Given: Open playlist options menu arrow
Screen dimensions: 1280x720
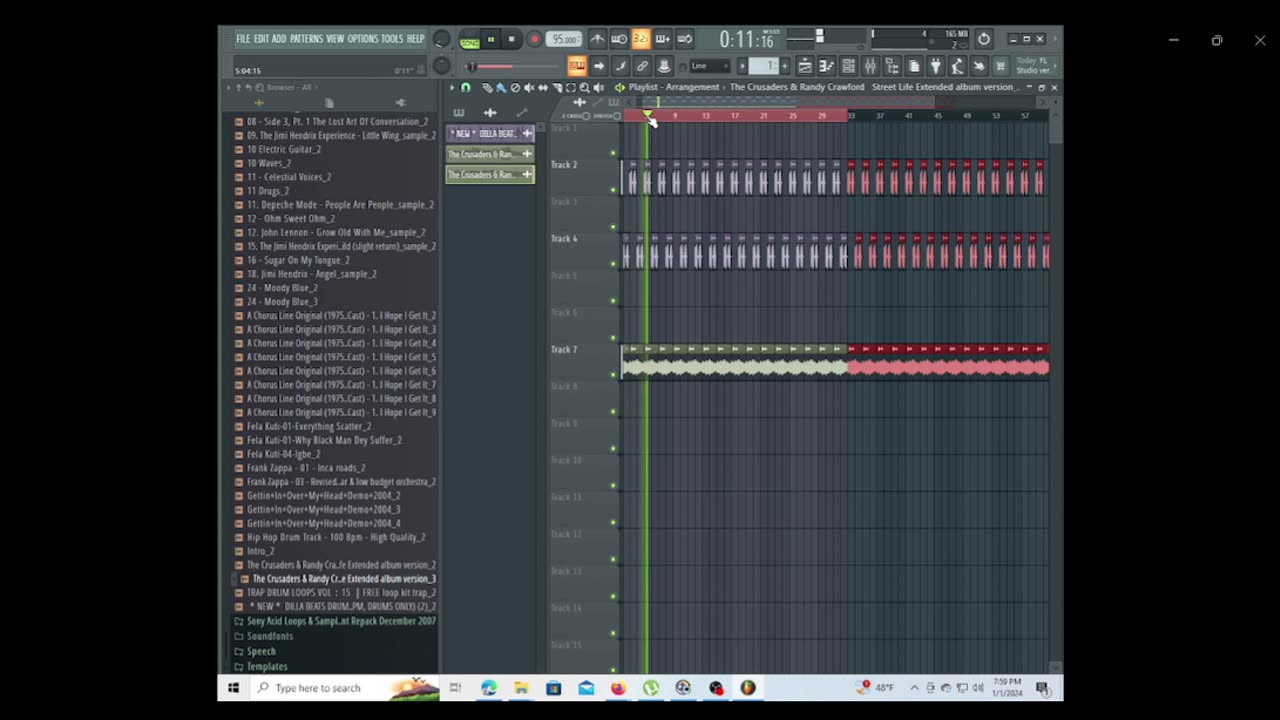Looking at the screenshot, I should 452,88.
